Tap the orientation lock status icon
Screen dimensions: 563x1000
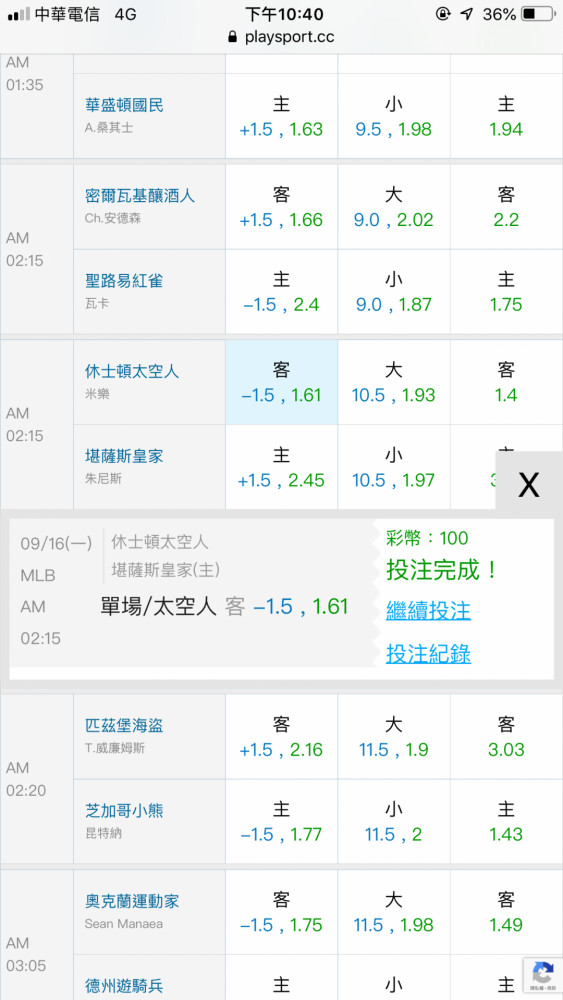[442, 13]
